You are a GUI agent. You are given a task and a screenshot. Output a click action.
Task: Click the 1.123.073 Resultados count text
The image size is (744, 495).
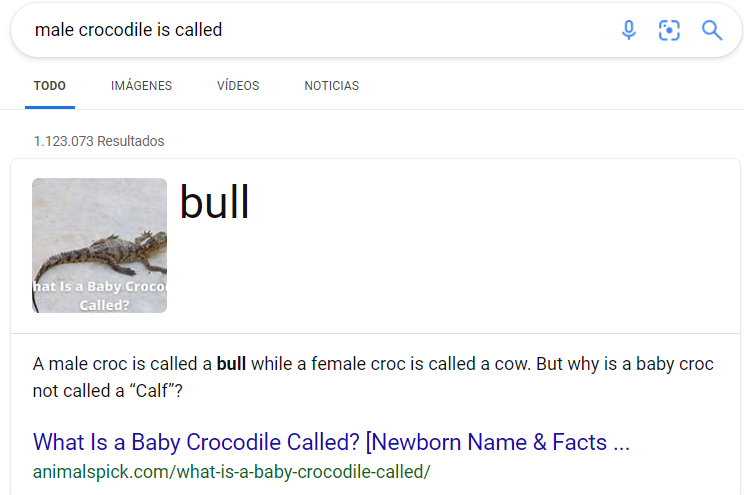(99, 141)
